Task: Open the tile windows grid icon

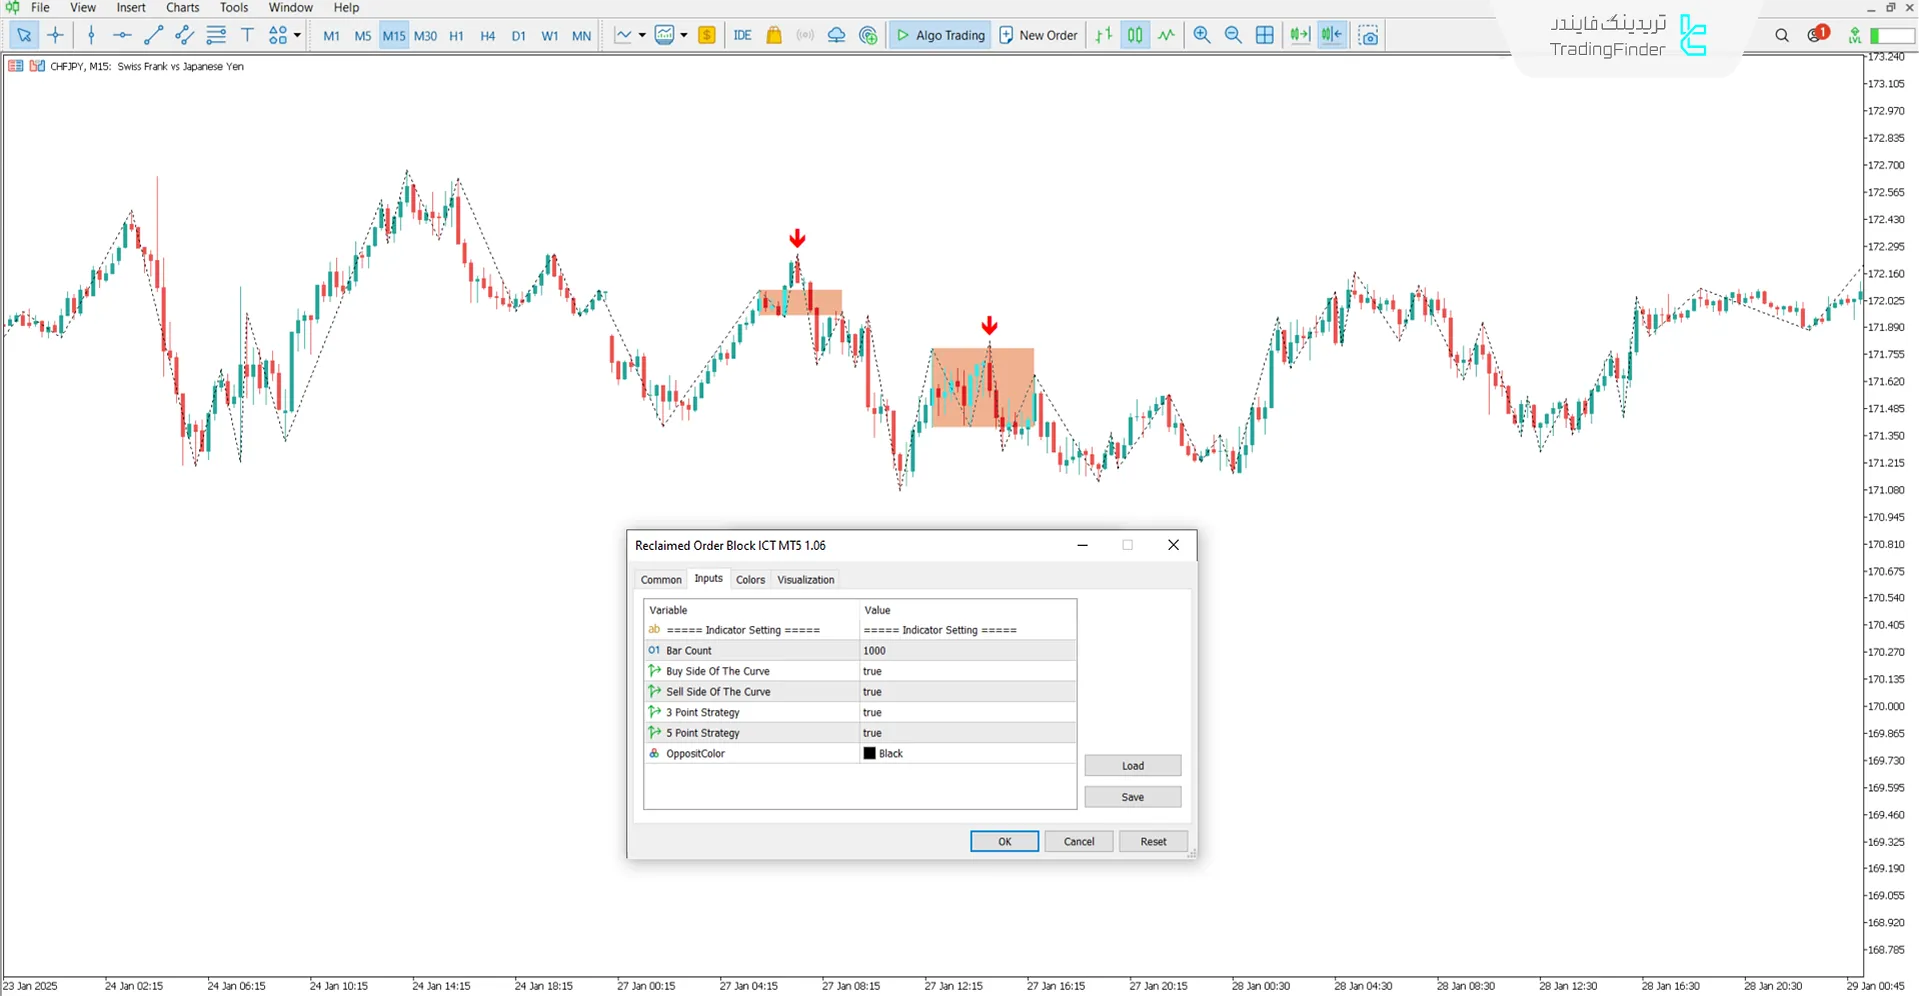Action: pos(1265,35)
